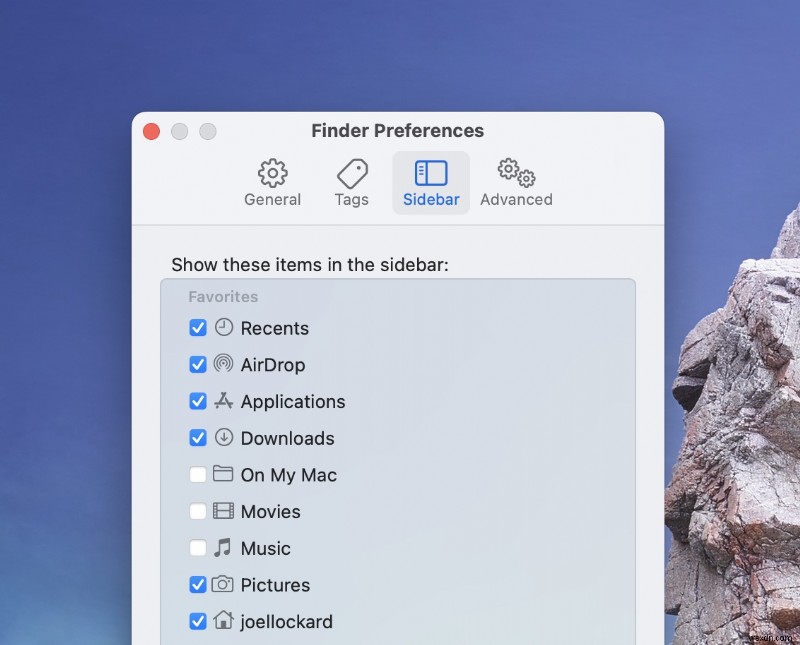Uncheck the Downloads checkbox

click(197, 438)
